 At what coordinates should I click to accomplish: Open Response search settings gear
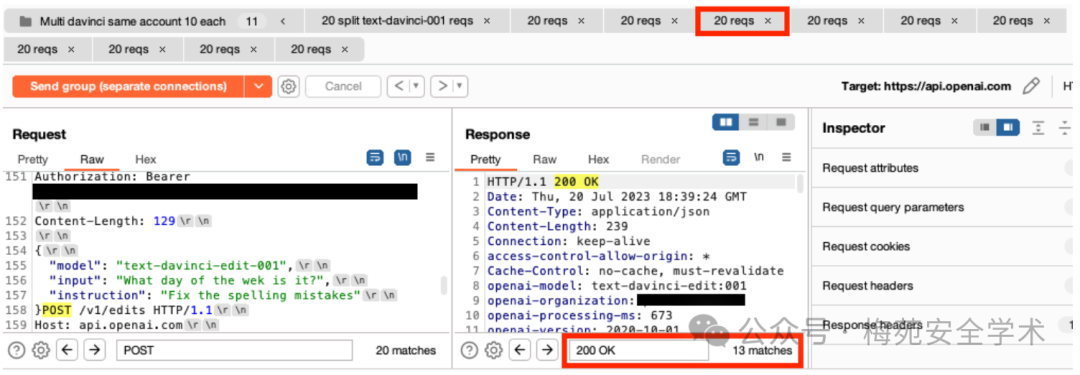493,350
